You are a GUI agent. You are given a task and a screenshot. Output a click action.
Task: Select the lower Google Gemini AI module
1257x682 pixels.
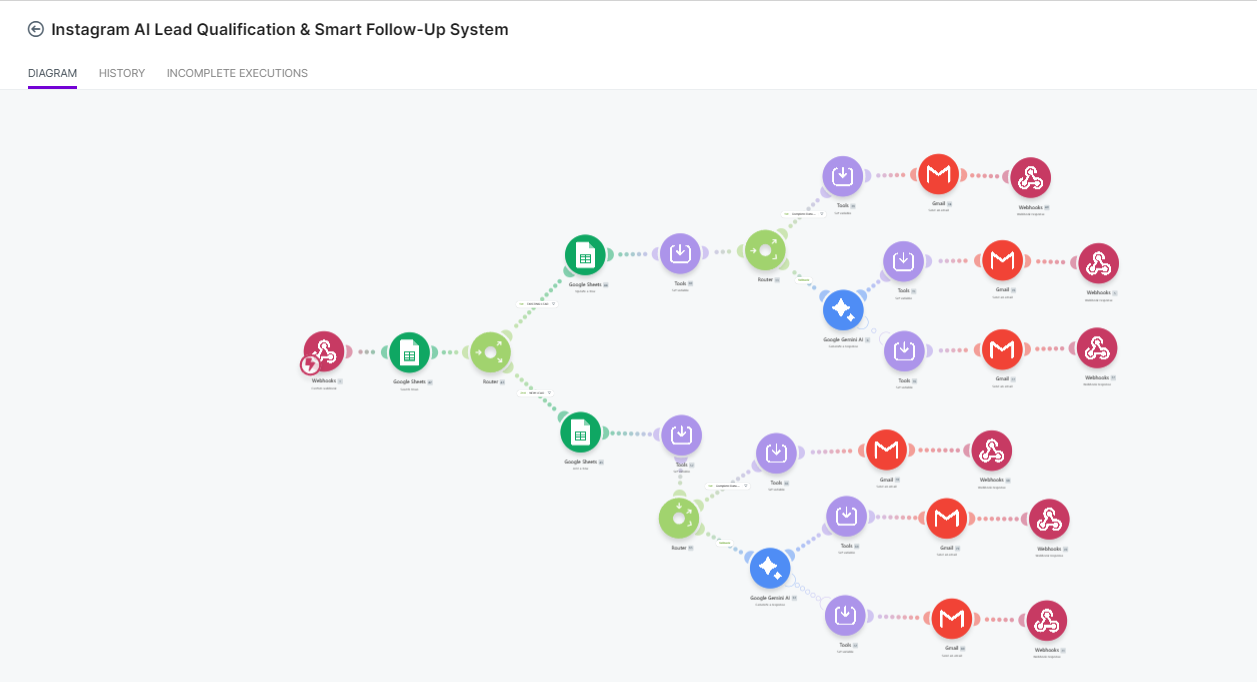click(770, 568)
